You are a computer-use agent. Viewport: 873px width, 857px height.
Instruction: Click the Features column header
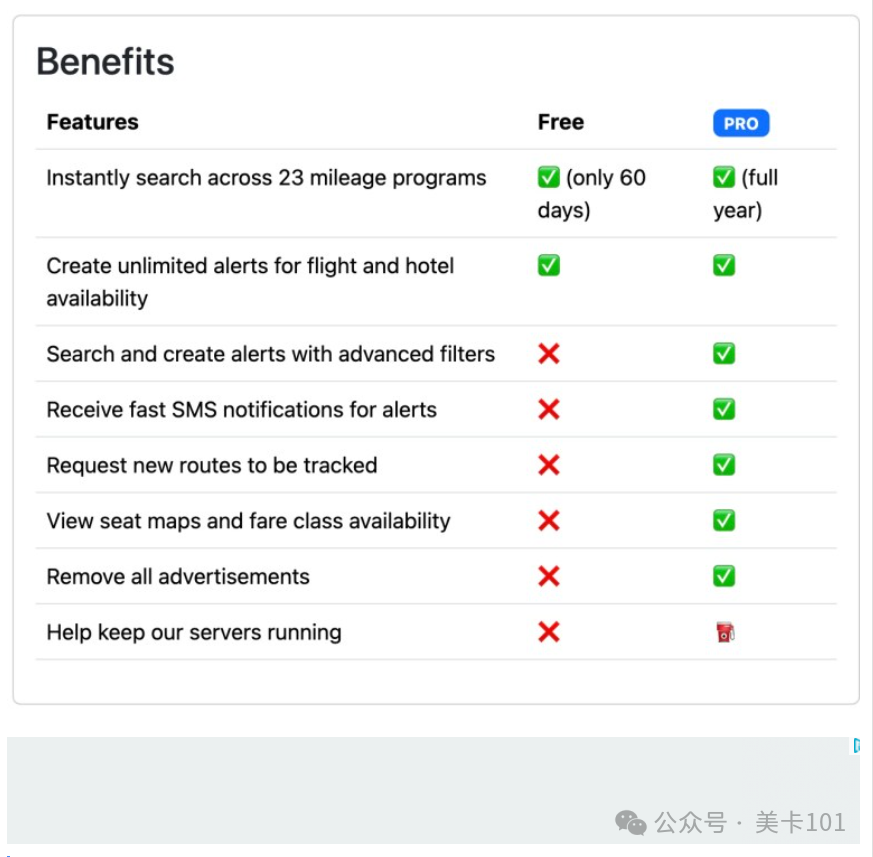tap(92, 122)
